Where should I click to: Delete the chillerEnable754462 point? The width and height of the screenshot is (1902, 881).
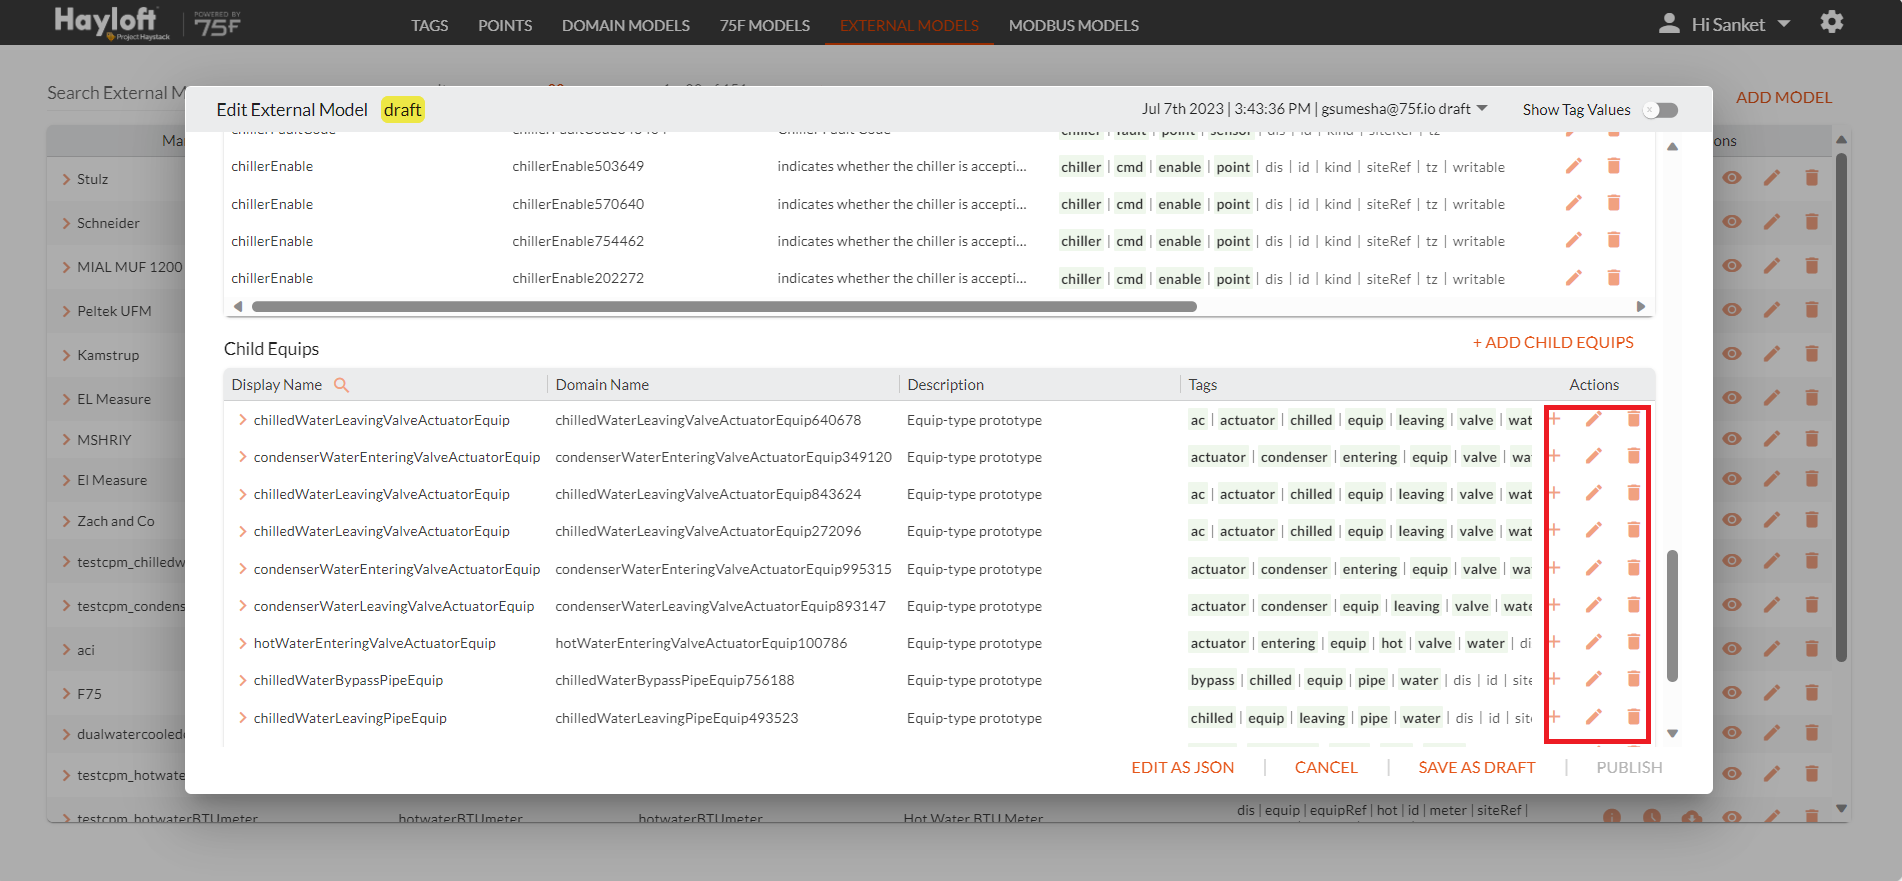(1613, 240)
